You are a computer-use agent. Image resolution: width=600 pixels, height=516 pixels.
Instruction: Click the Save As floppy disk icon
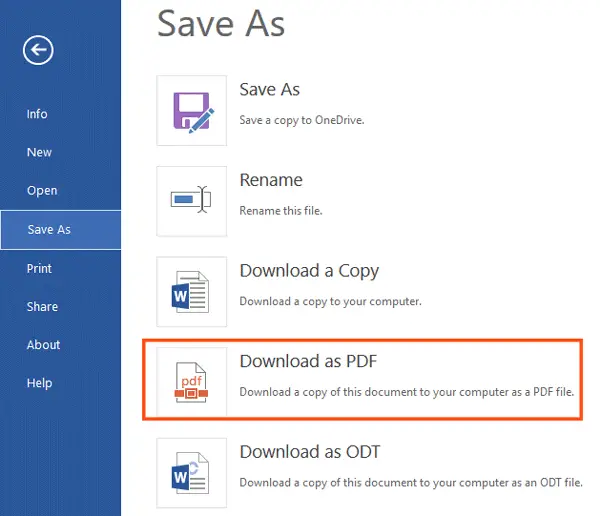[x=192, y=110]
